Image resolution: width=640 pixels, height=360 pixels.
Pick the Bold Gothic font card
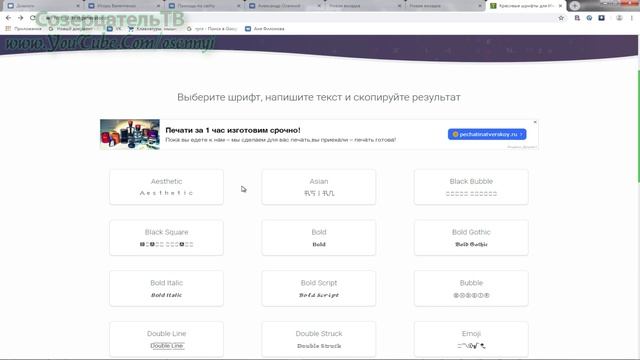point(471,238)
